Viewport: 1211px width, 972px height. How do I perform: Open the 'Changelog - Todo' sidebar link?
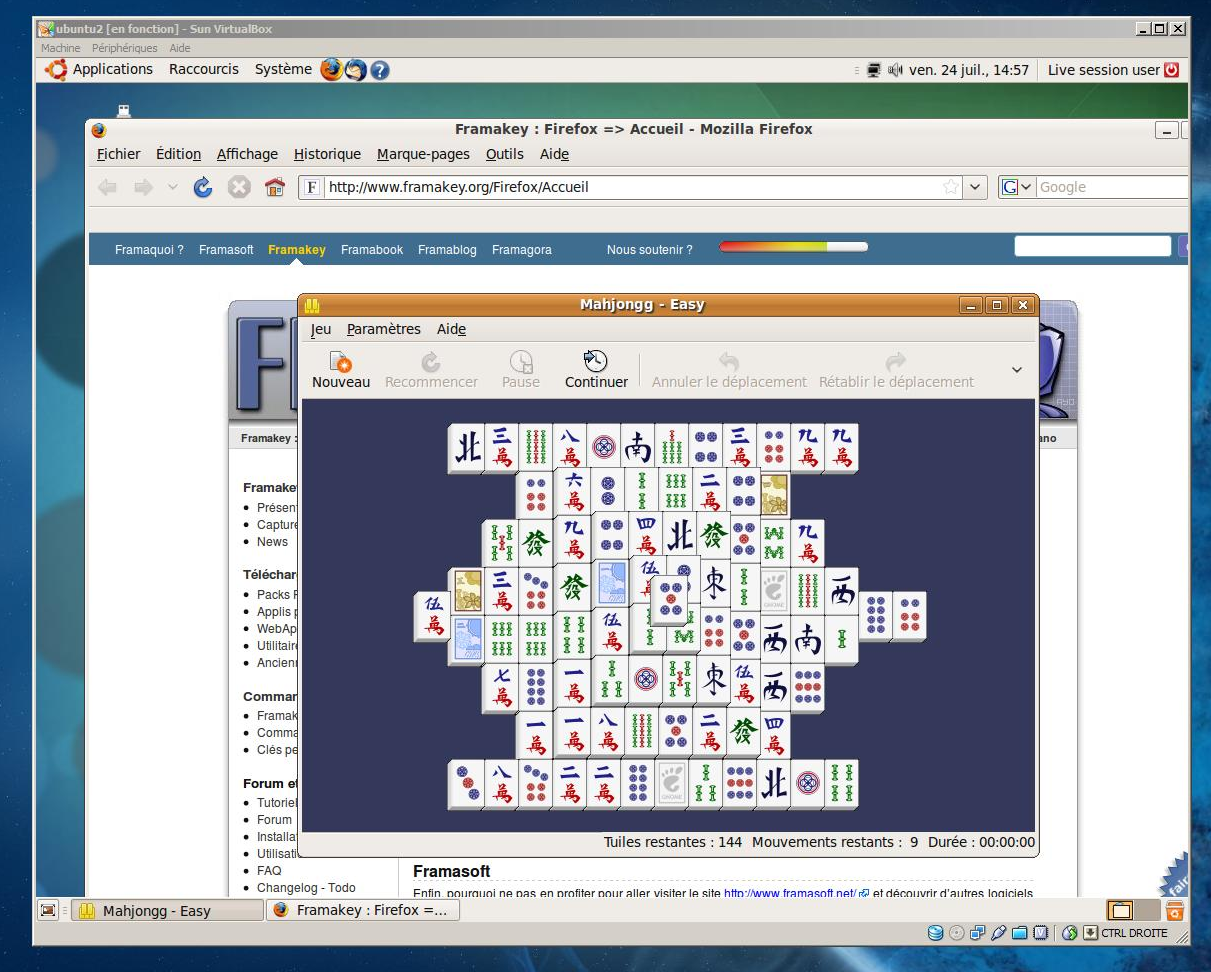point(306,888)
